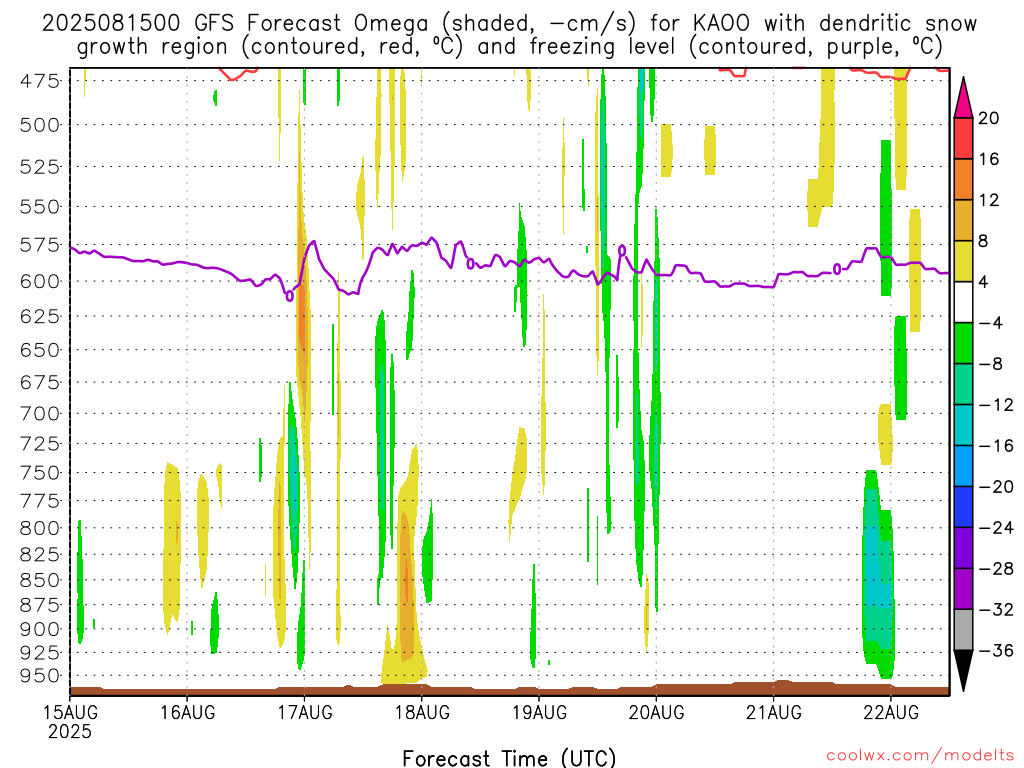This screenshot has width=1024, height=768.
Task: Click the Forecast Time (UTC) axis title
Action: coord(509,758)
